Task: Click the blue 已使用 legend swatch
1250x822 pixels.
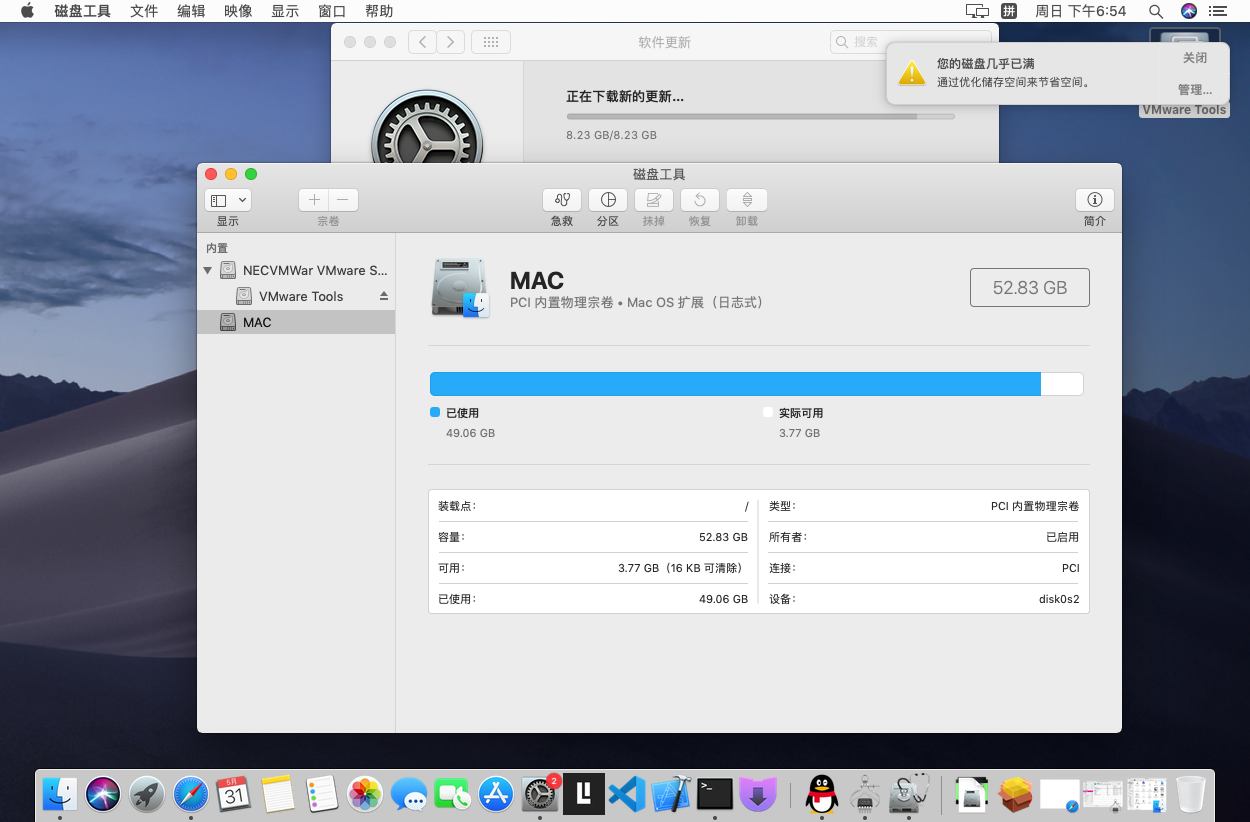Action: point(435,412)
